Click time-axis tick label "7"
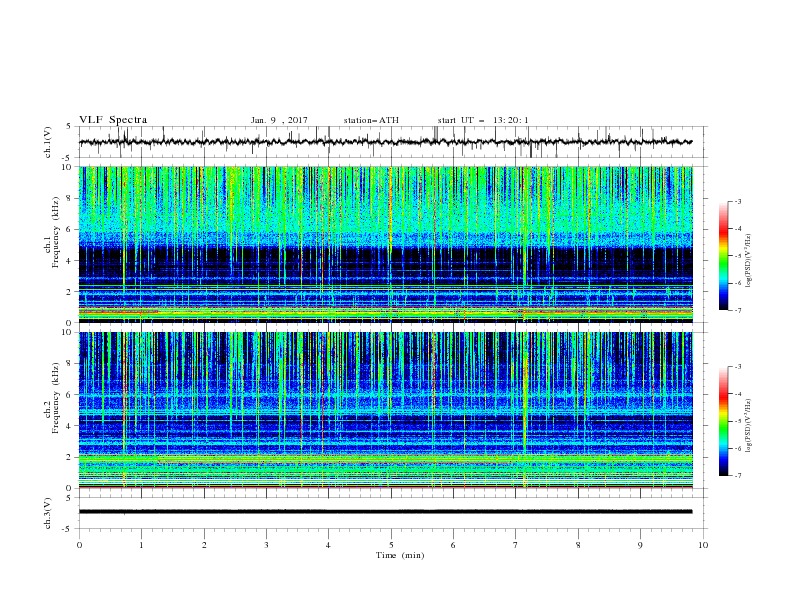 pyautogui.click(x=516, y=545)
